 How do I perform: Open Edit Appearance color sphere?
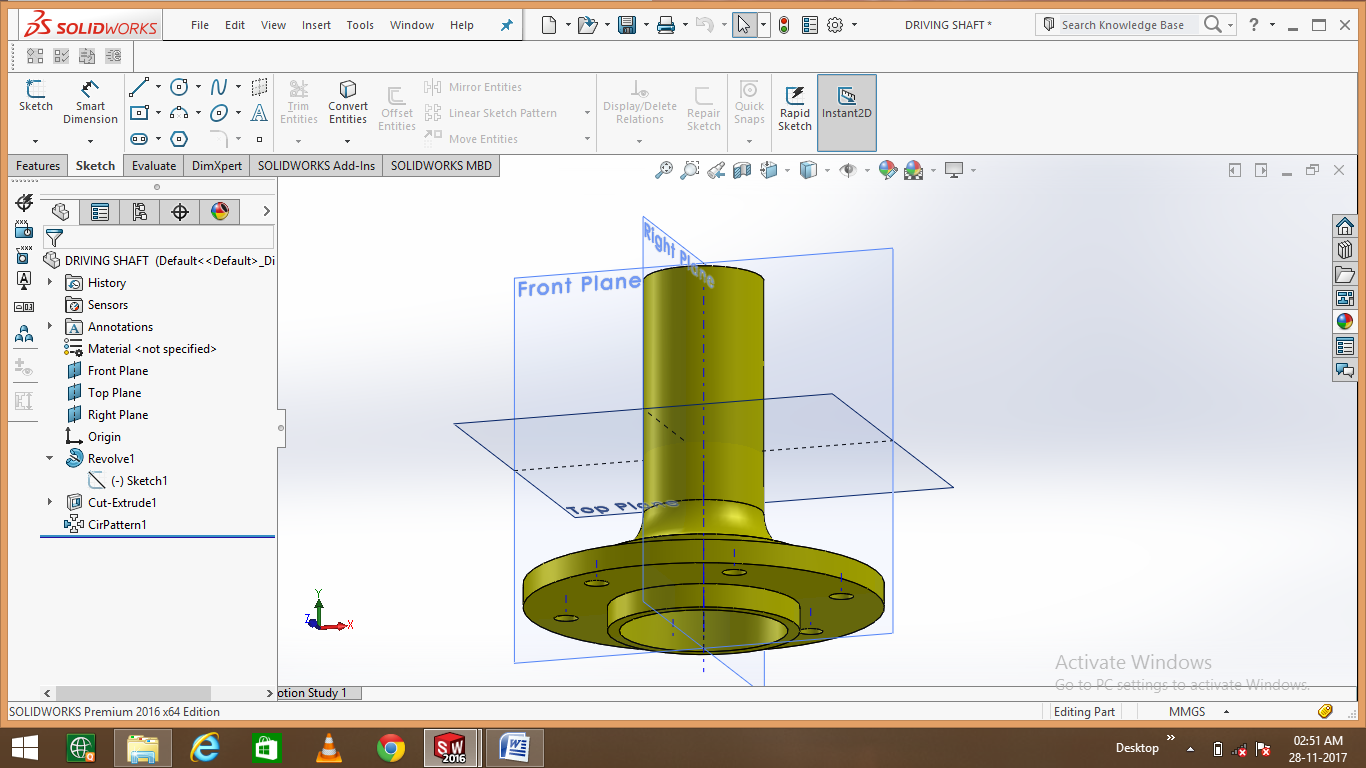coord(888,170)
